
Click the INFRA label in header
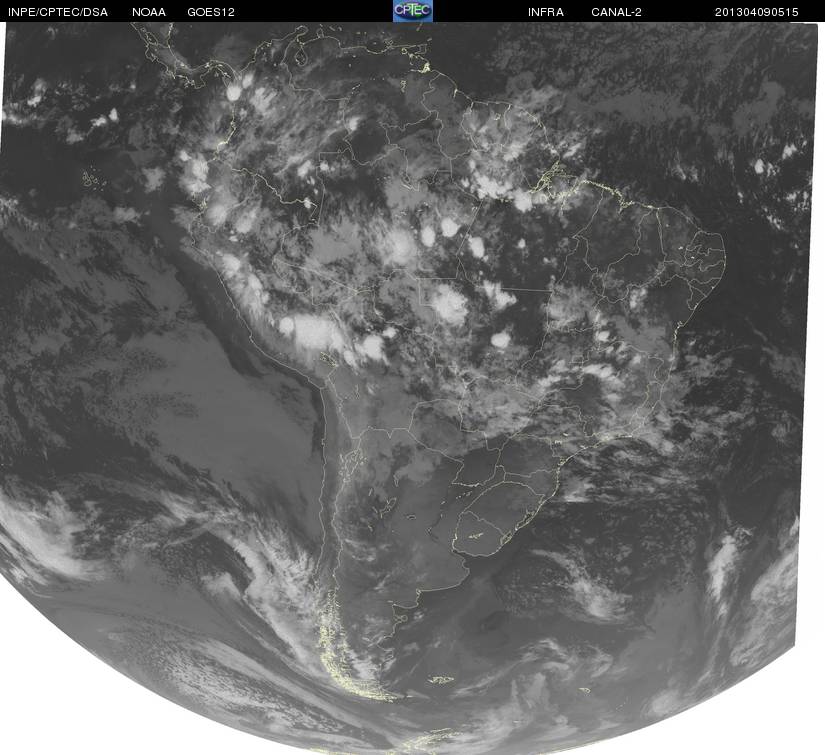pyautogui.click(x=546, y=12)
